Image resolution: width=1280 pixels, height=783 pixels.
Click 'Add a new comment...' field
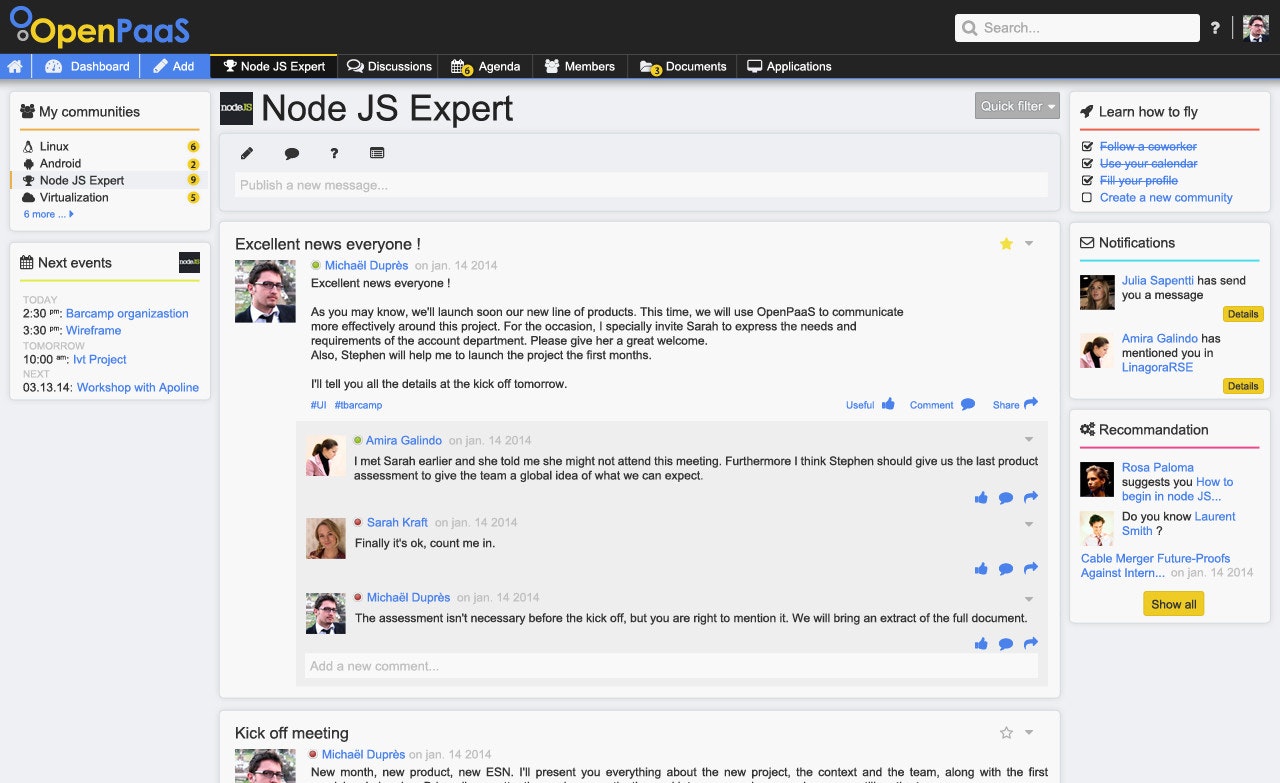671,666
